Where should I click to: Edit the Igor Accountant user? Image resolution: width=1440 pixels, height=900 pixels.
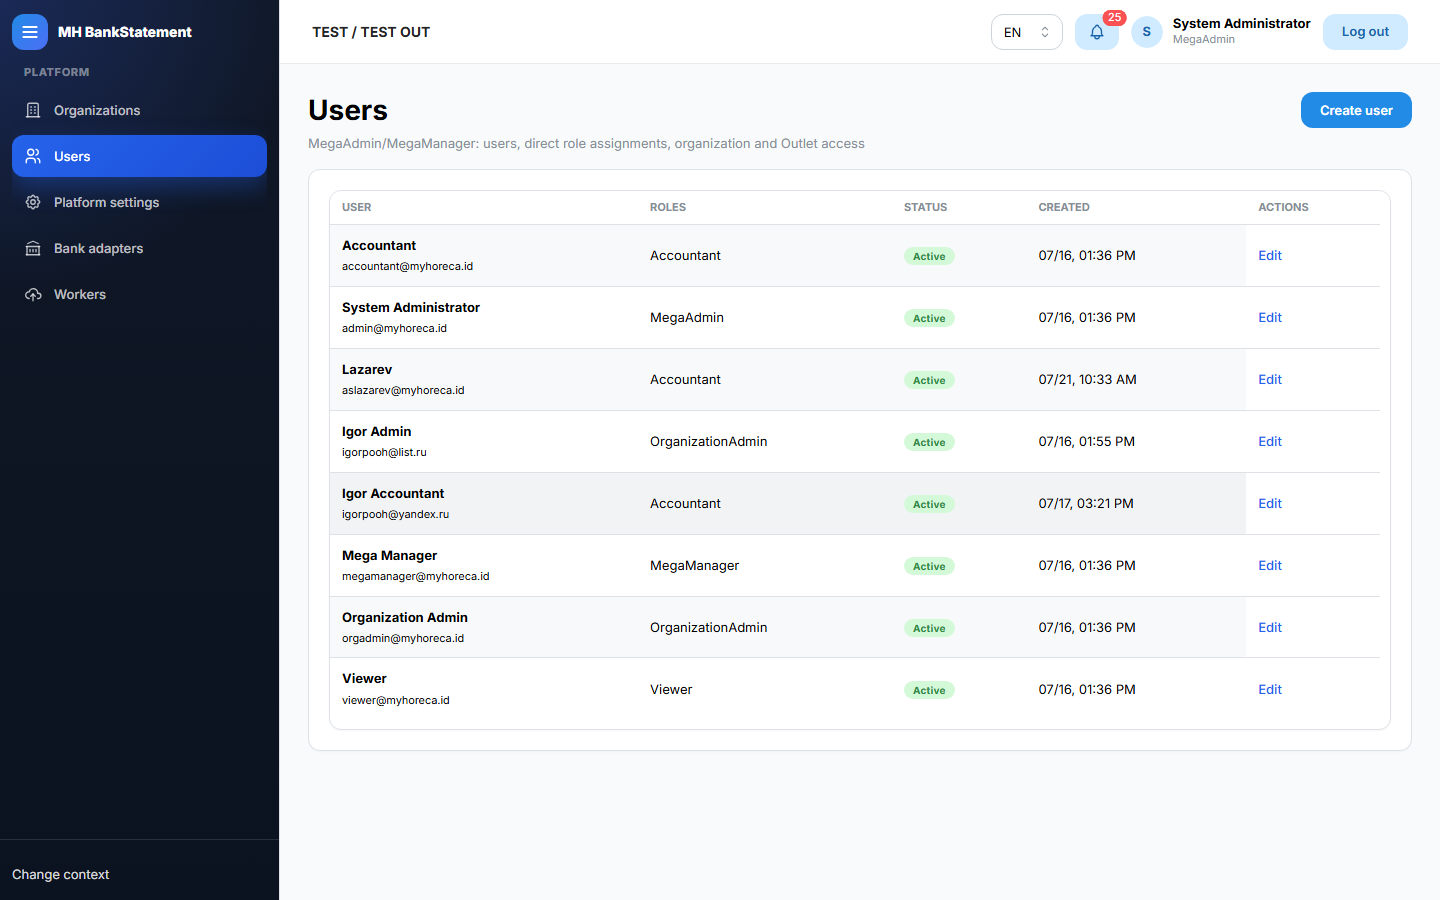(1270, 504)
